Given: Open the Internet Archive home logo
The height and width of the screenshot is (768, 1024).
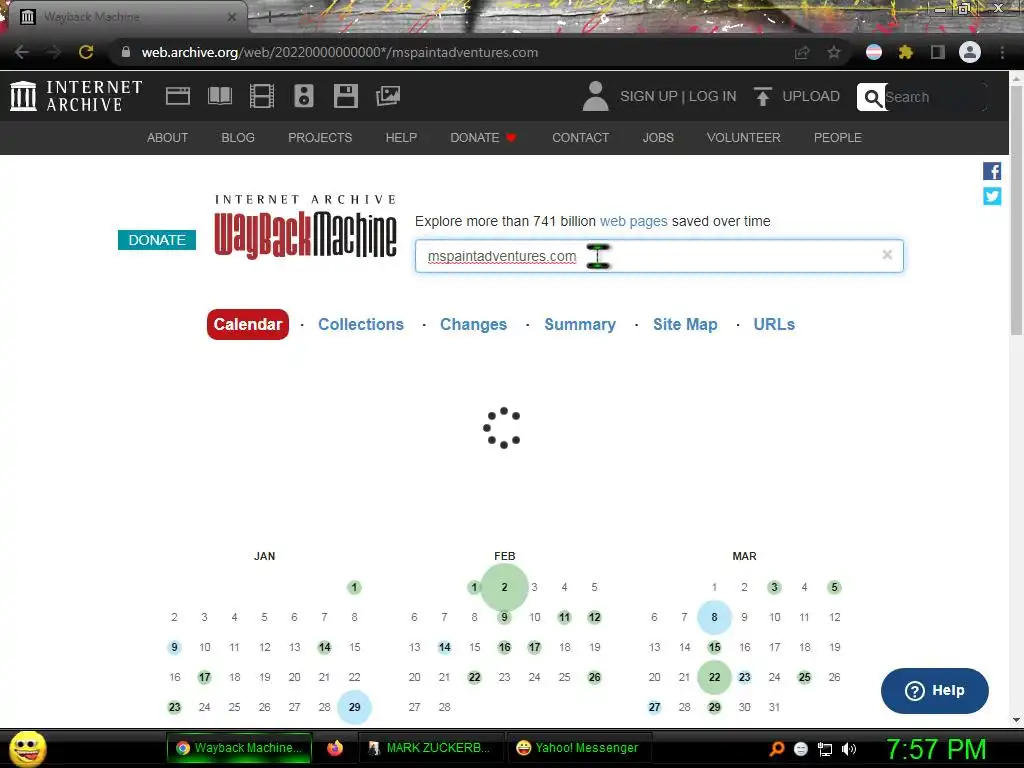Looking at the screenshot, I should (x=76, y=96).
